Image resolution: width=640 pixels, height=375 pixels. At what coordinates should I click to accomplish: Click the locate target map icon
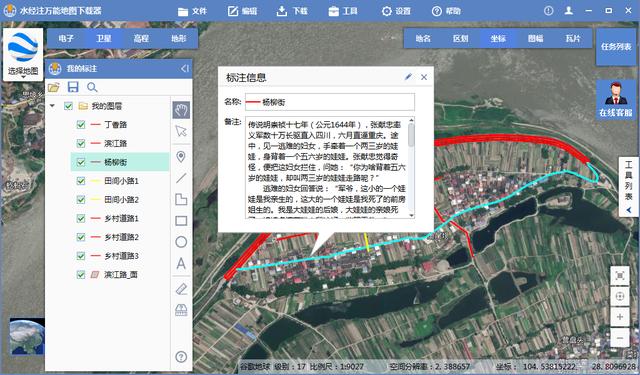pyautogui.click(x=620, y=297)
